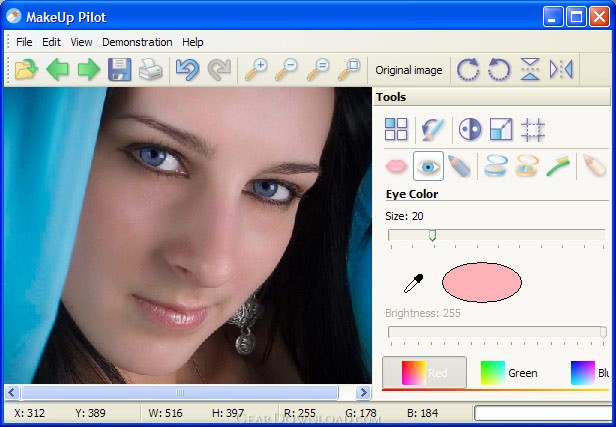Image resolution: width=616 pixels, height=427 pixels.
Task: Reset zoom with the equals magnifier
Action: (317, 70)
